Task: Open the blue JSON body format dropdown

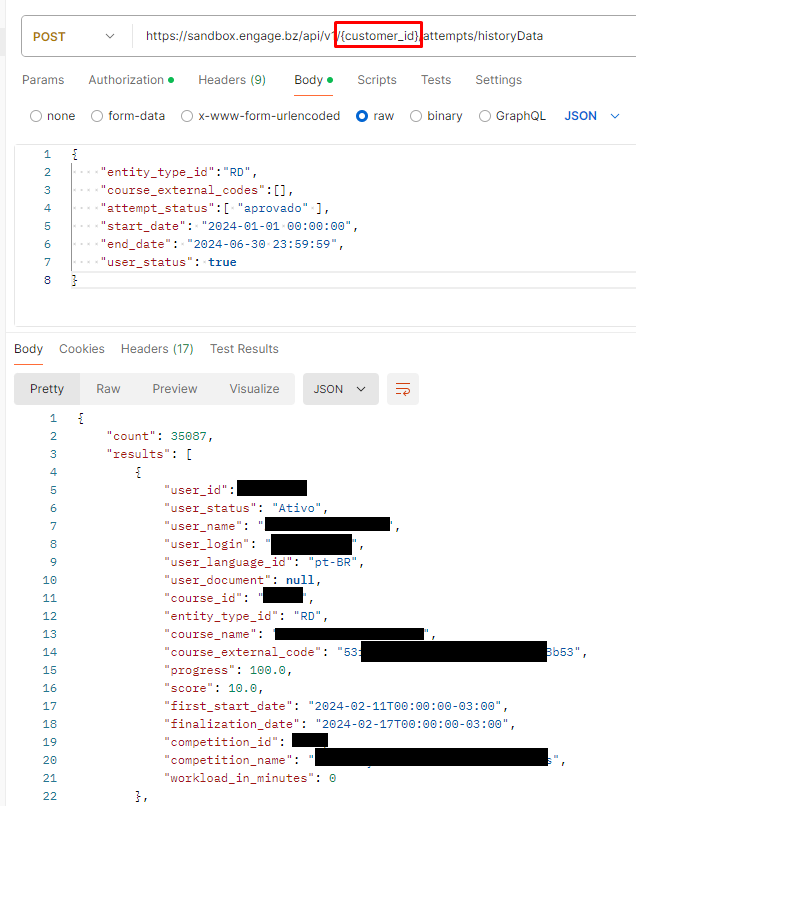Action: pyautogui.click(x=592, y=116)
